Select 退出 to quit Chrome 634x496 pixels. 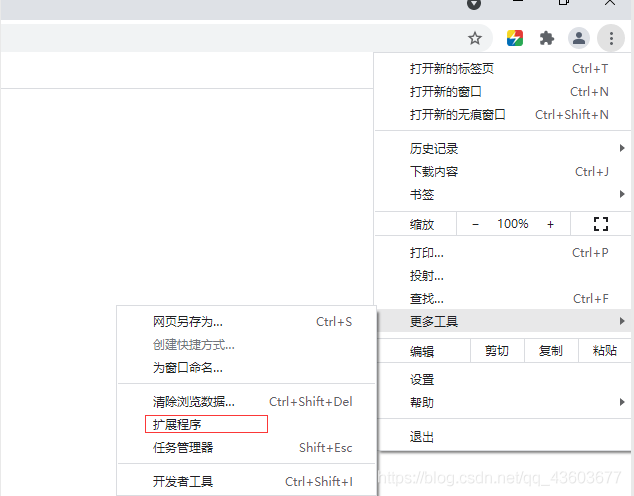[x=503, y=437]
